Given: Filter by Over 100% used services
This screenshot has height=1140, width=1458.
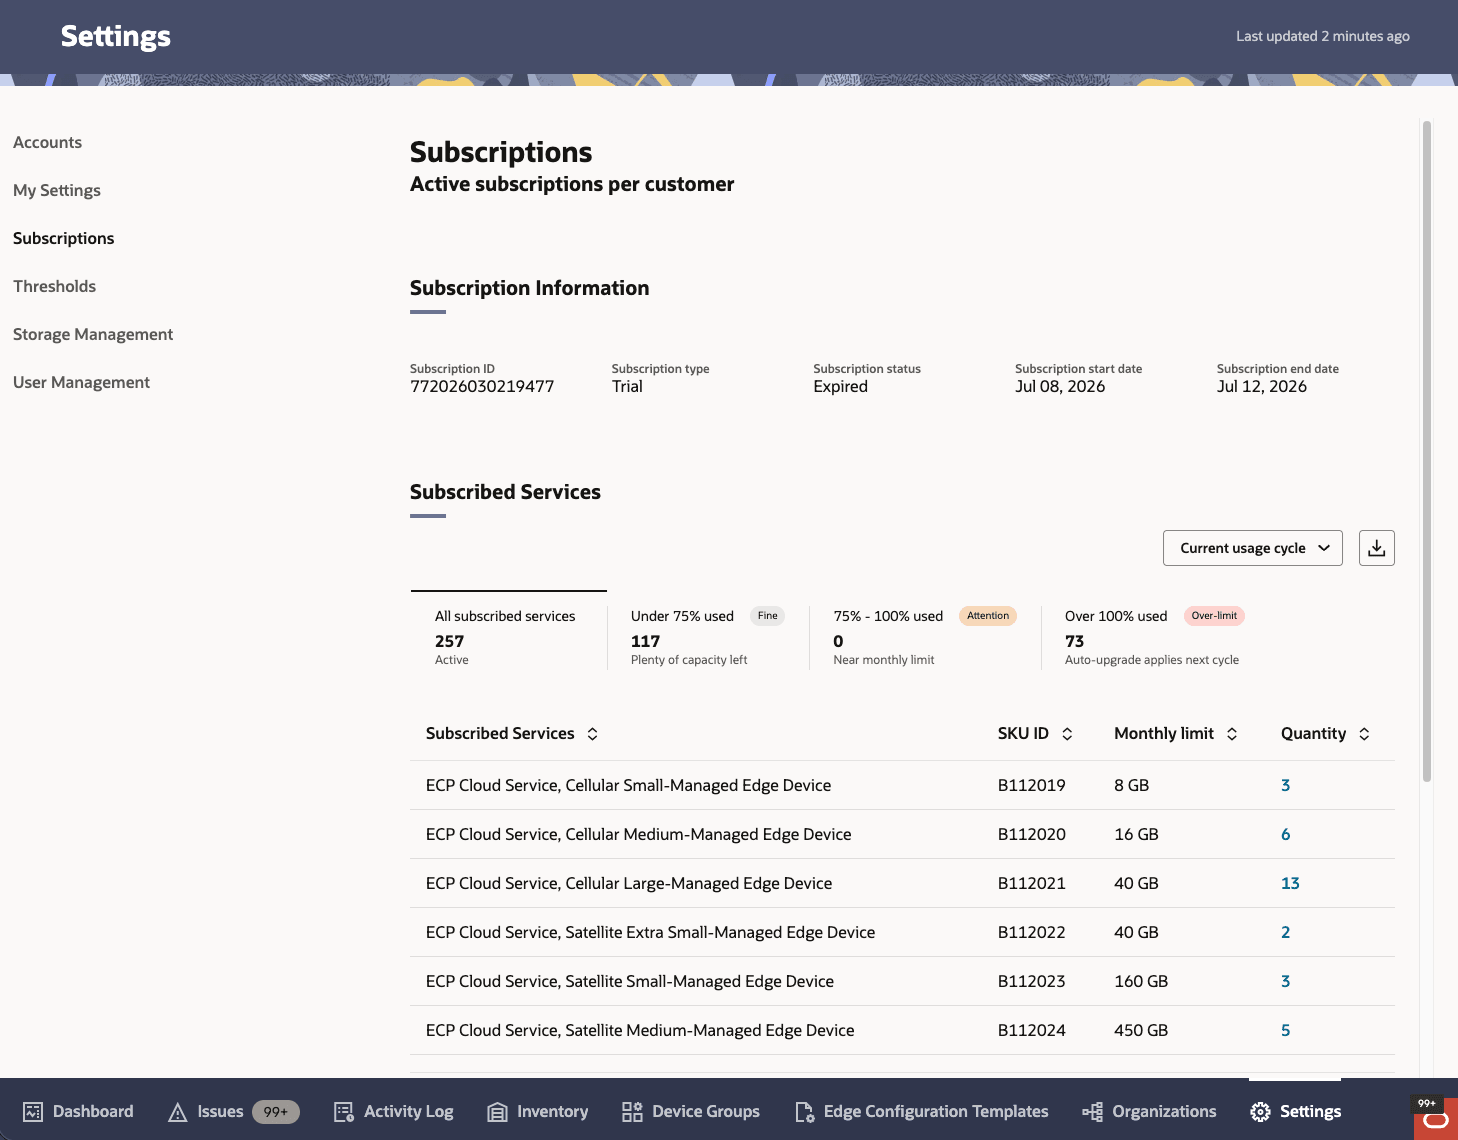Looking at the screenshot, I should click(x=1154, y=636).
